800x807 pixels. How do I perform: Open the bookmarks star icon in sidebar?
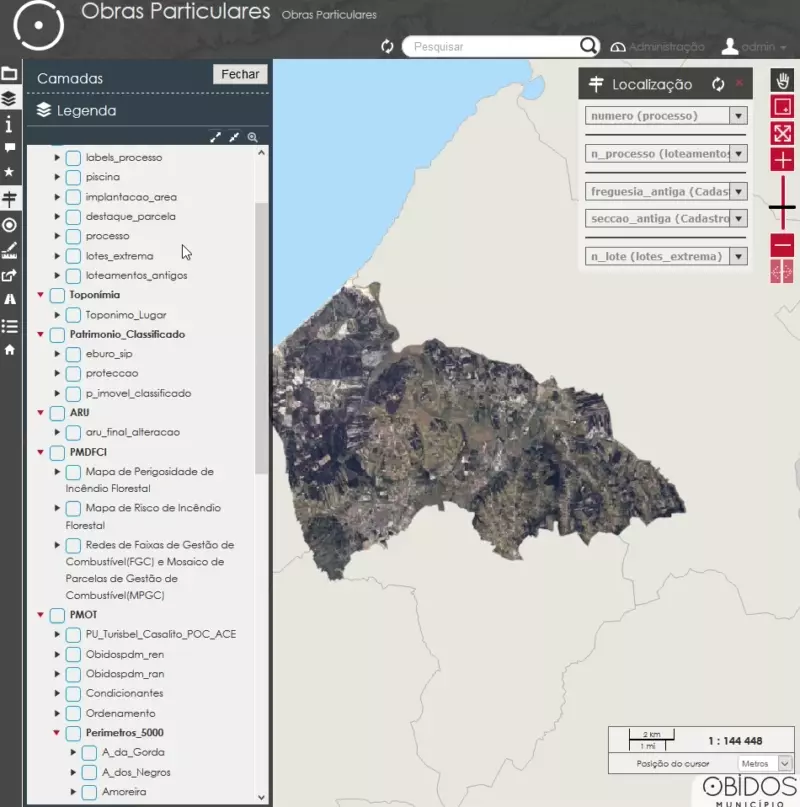10,173
